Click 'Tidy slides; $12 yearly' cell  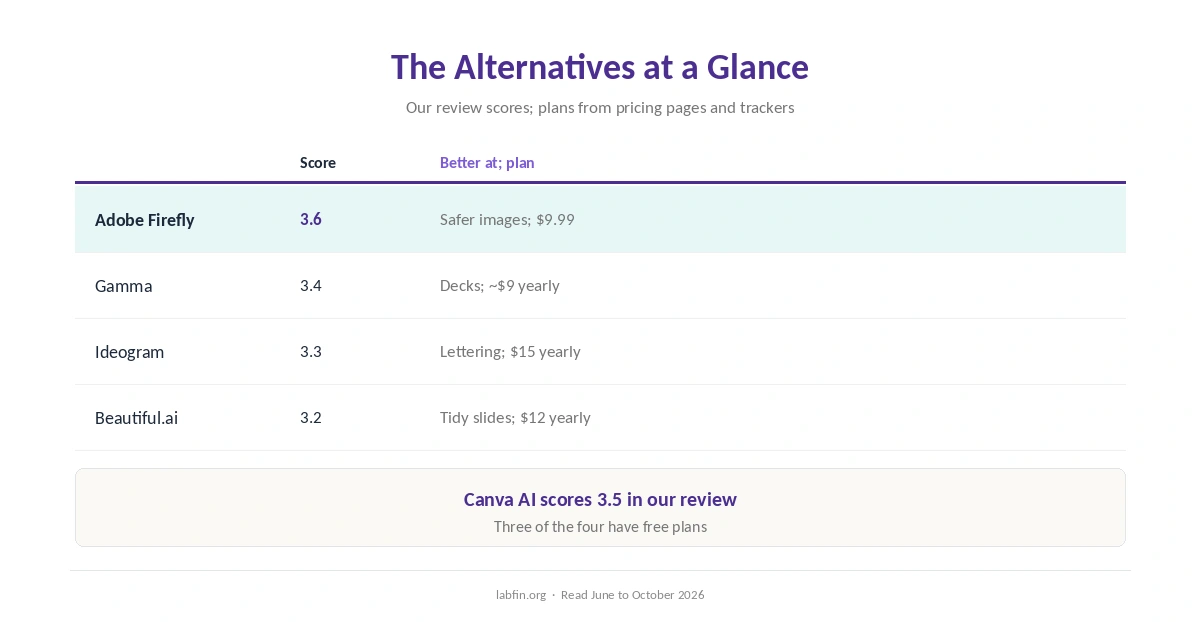click(x=515, y=418)
